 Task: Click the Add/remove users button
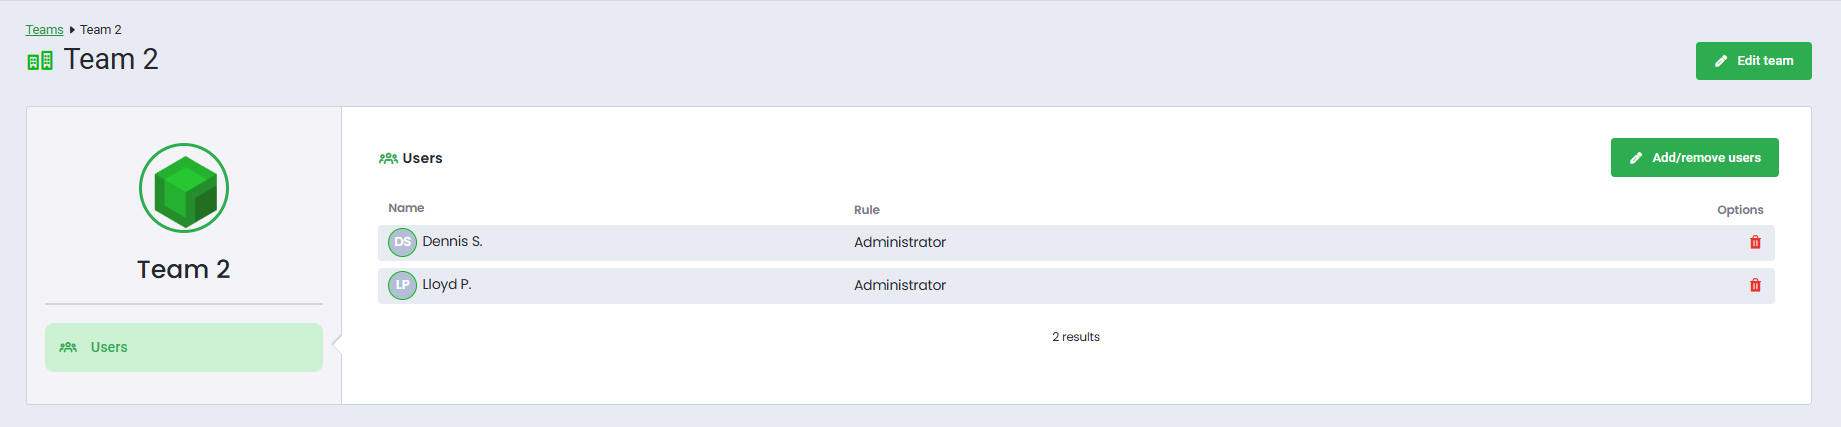pyautogui.click(x=1695, y=158)
